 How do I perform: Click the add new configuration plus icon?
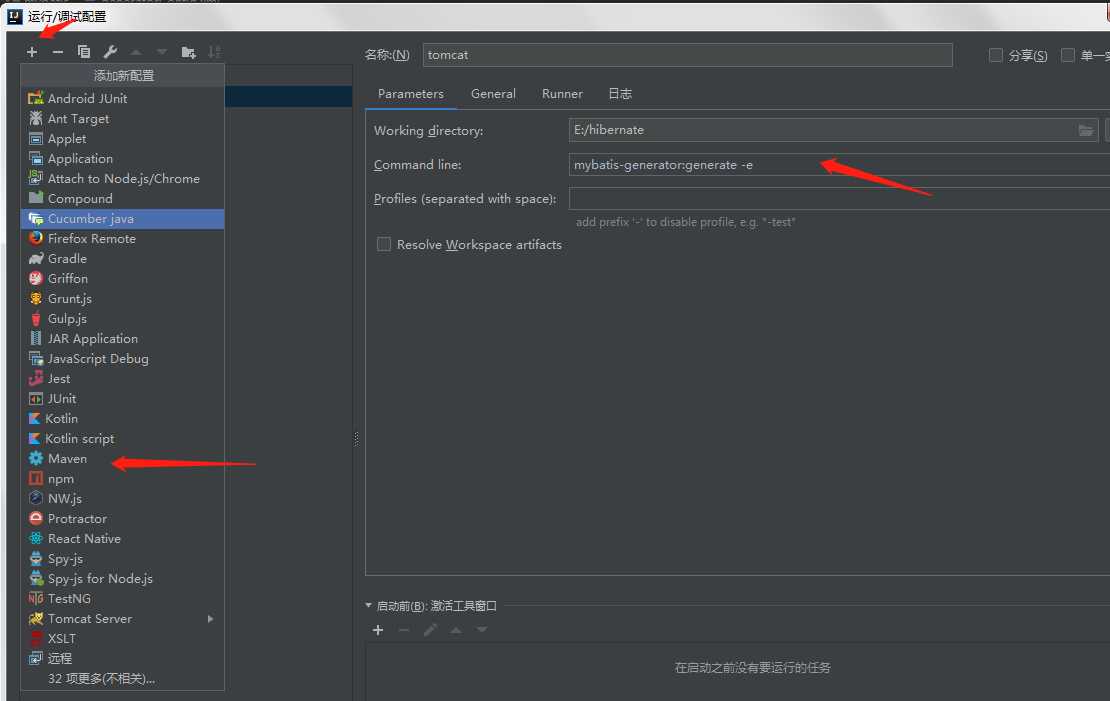[x=32, y=52]
